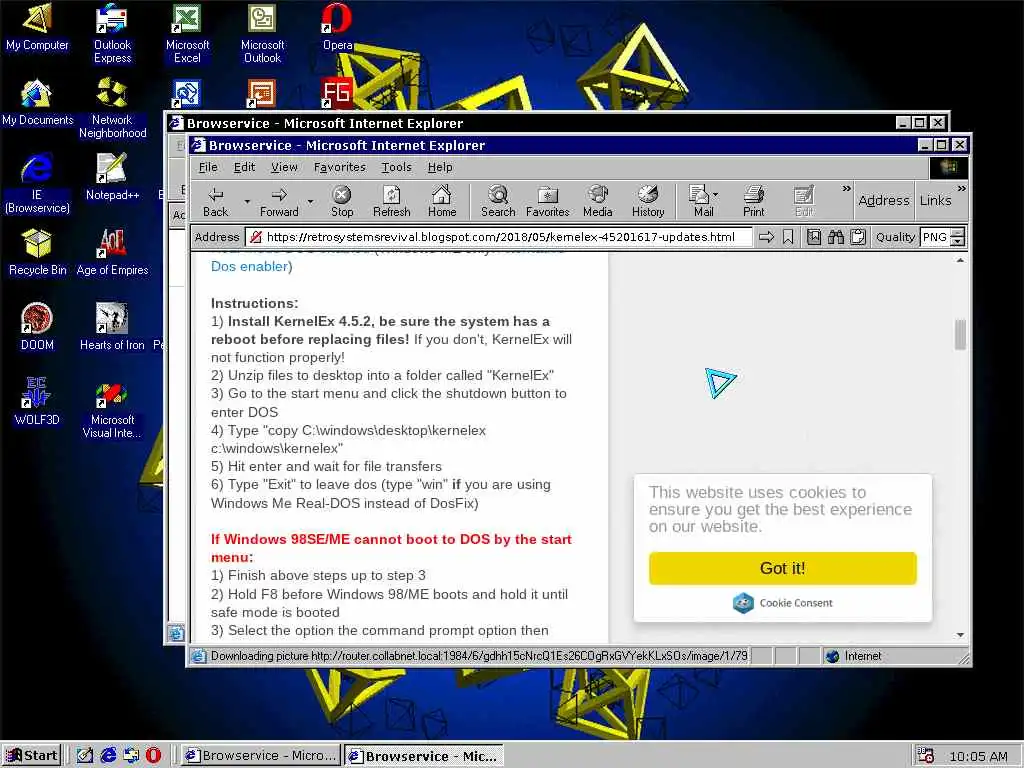Follow the Dos enabler) link
Screen dimensions: 1024x768
pos(251,266)
